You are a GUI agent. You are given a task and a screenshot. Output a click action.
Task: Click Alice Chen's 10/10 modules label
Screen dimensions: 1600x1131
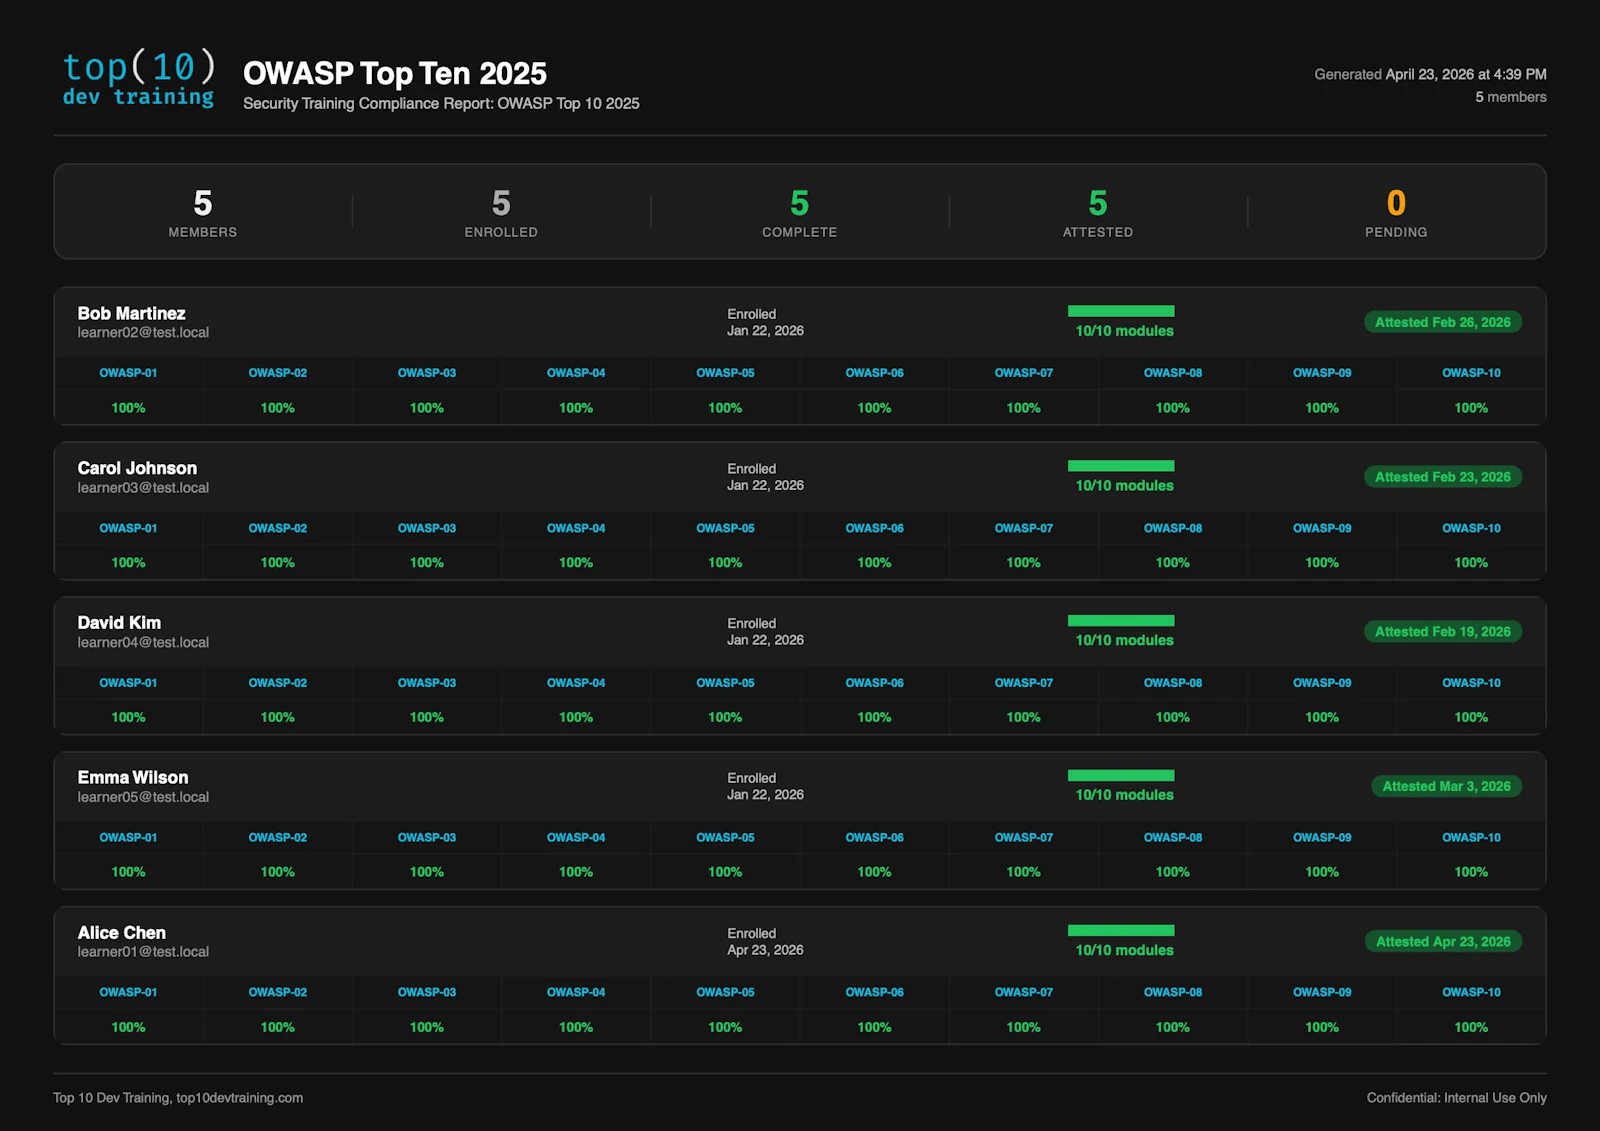click(1125, 951)
